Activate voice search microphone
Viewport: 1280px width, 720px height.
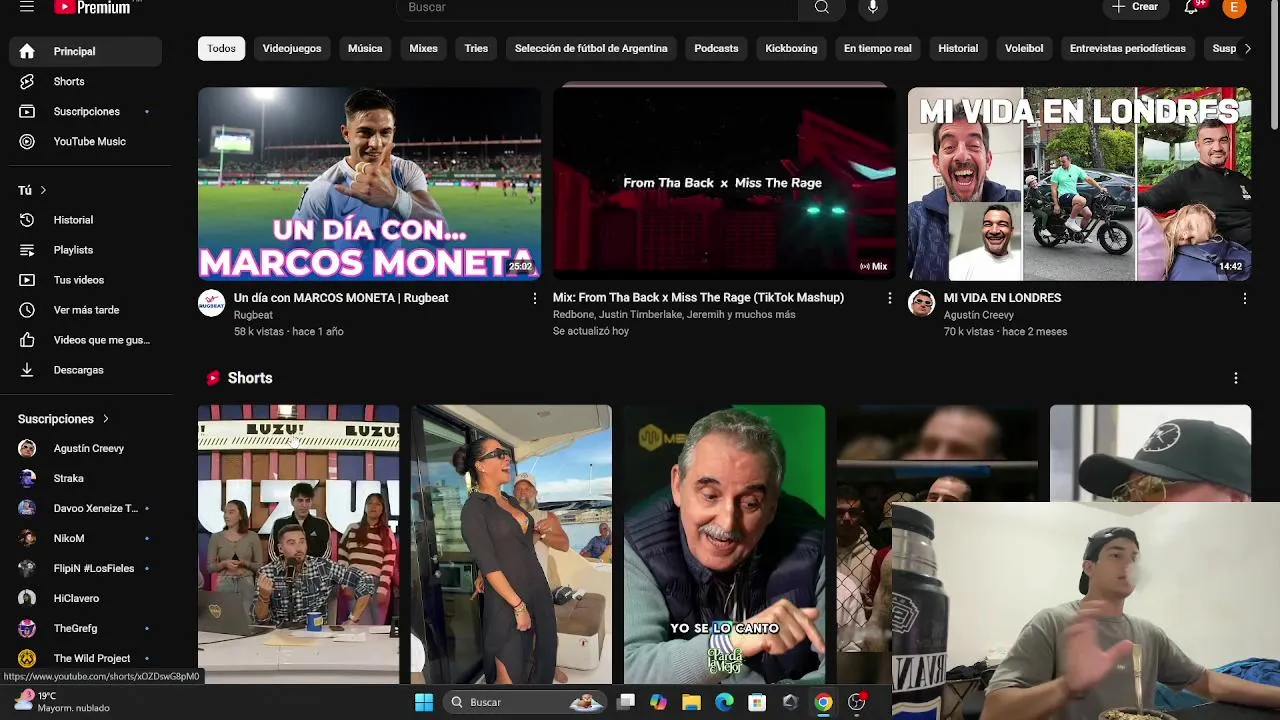[x=873, y=7]
